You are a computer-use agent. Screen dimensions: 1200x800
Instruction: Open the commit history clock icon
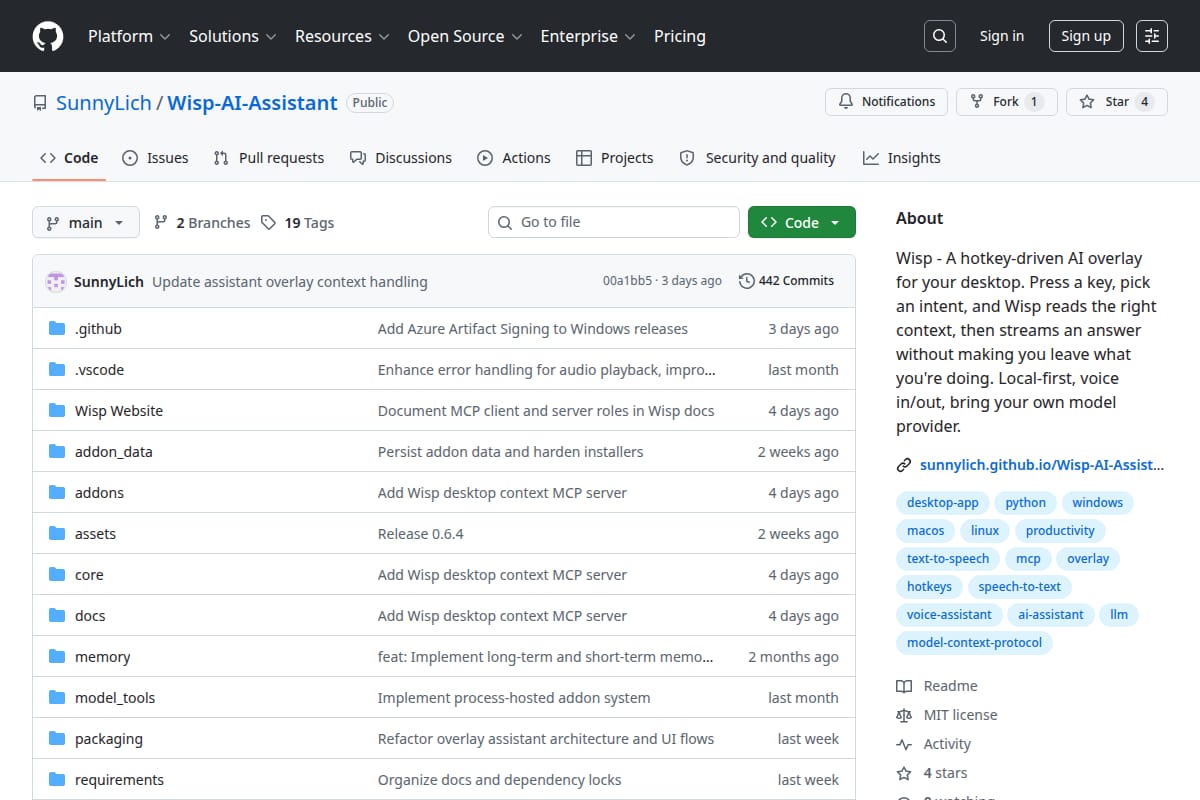[x=746, y=281]
